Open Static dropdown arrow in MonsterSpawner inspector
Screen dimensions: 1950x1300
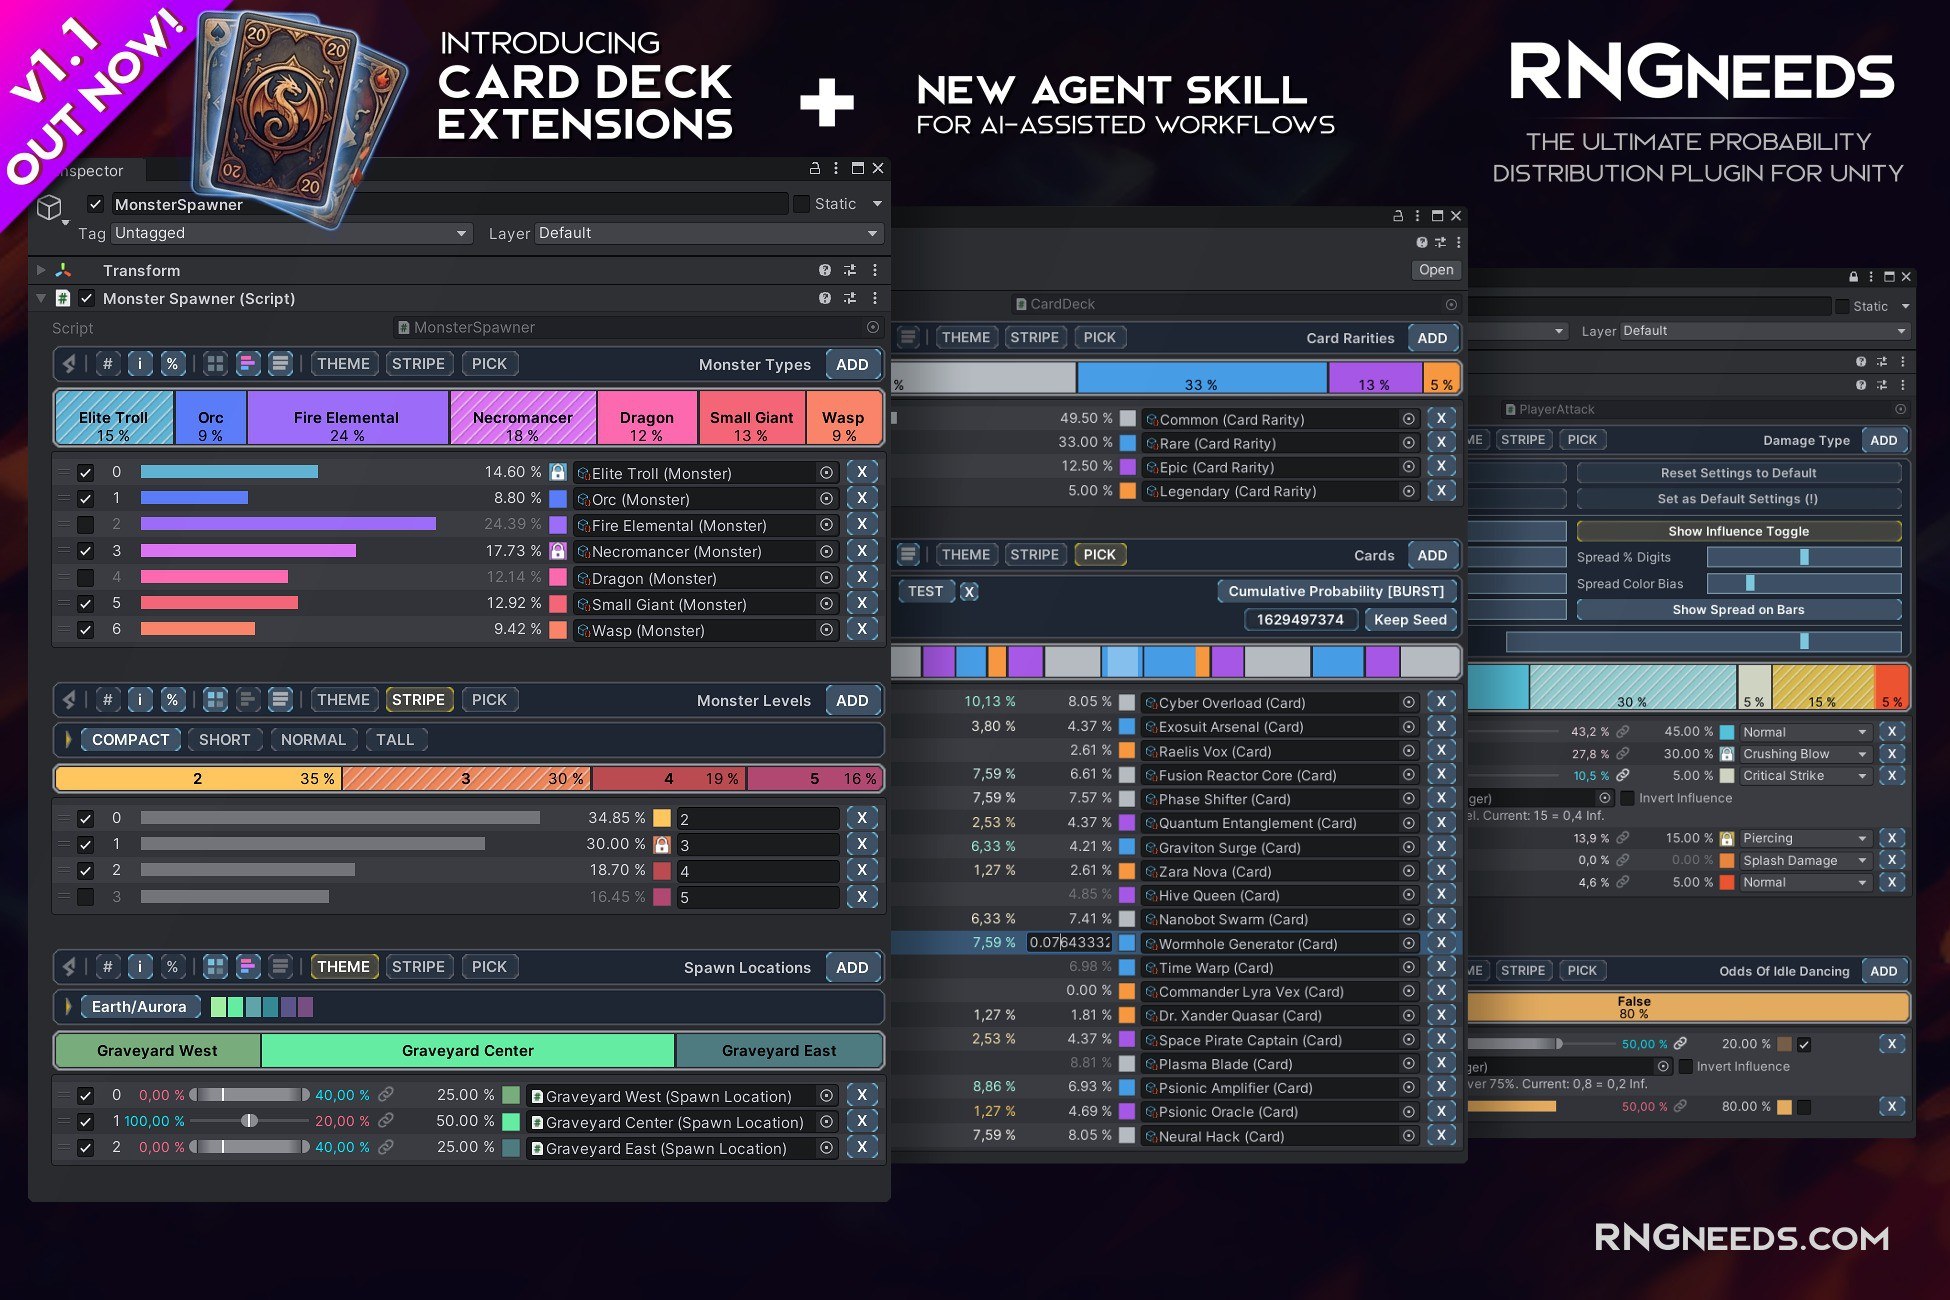[x=877, y=204]
